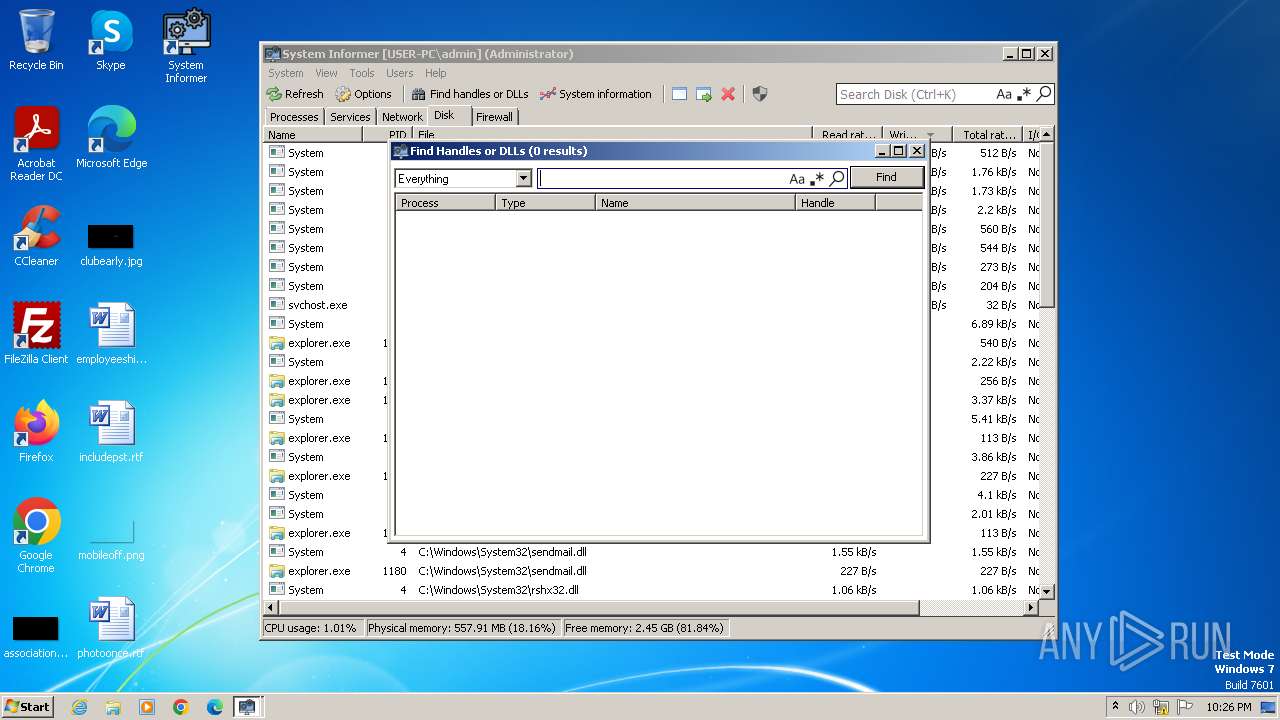Open Windows Explorer folder taskbar icon

click(113, 707)
